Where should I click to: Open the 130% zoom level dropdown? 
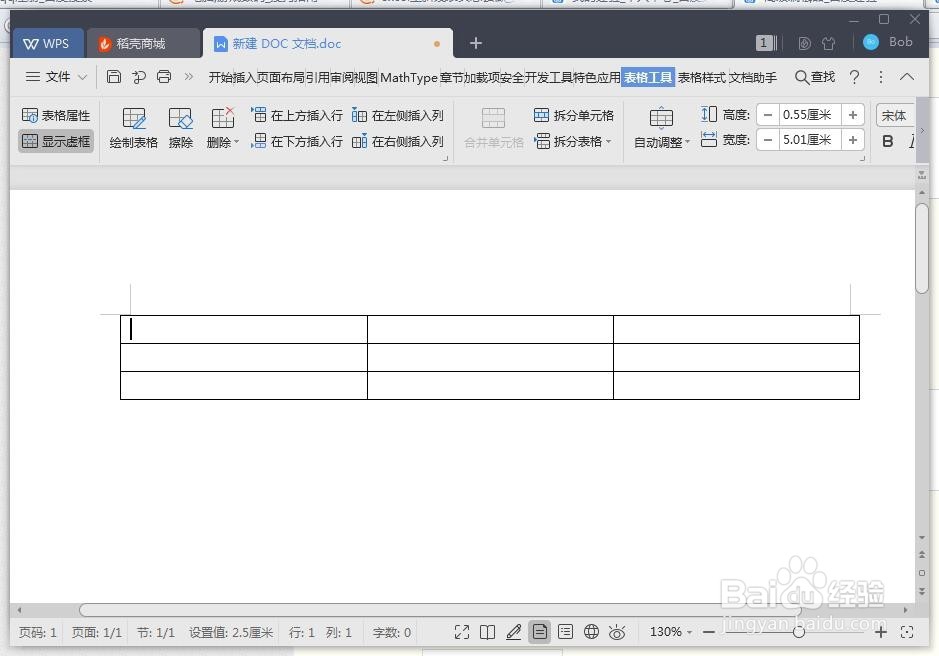pos(671,632)
